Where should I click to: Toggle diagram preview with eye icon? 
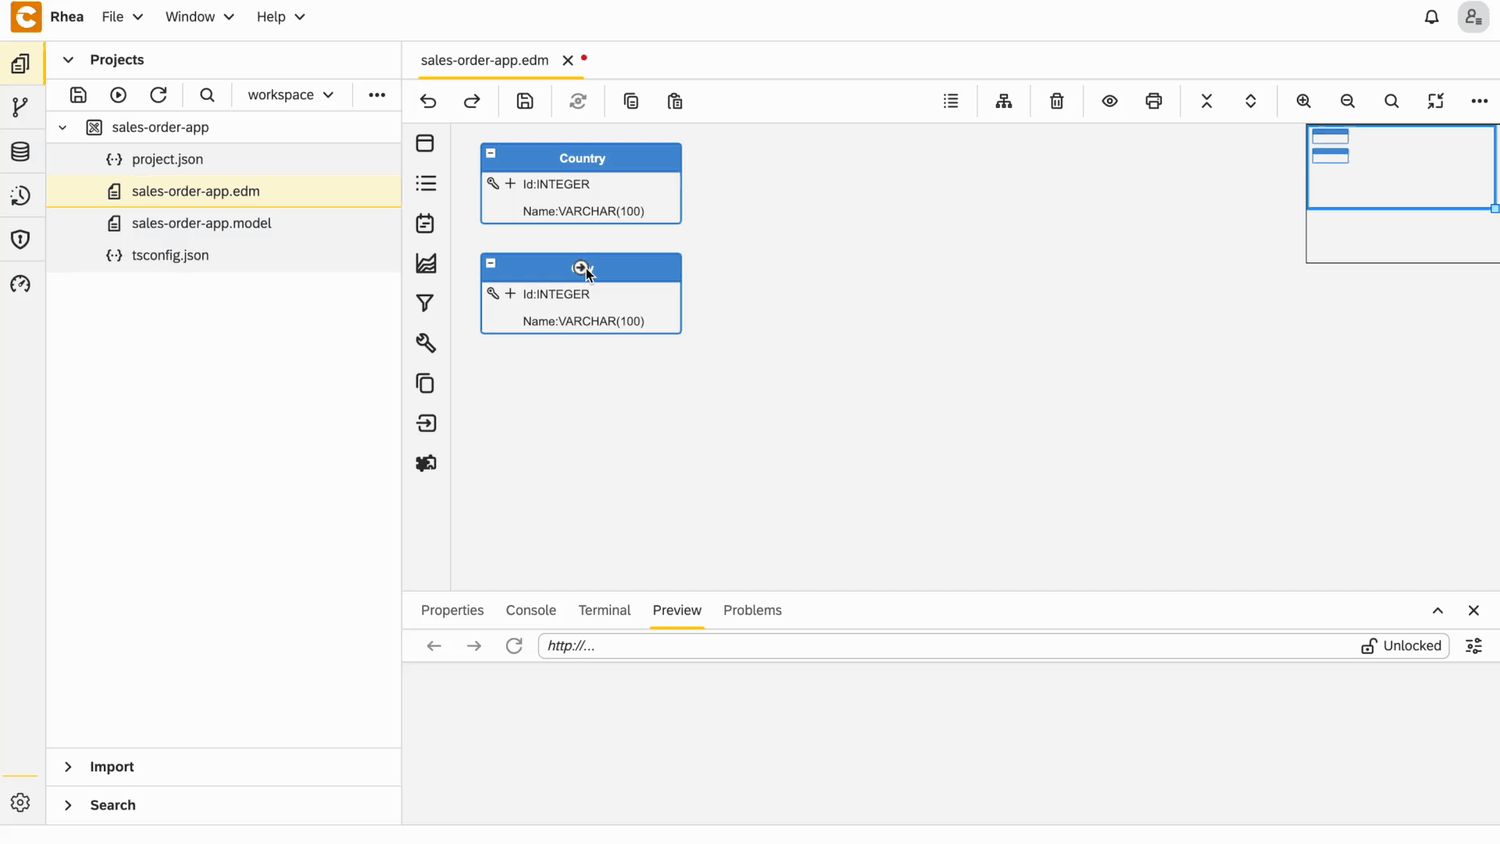1110,101
